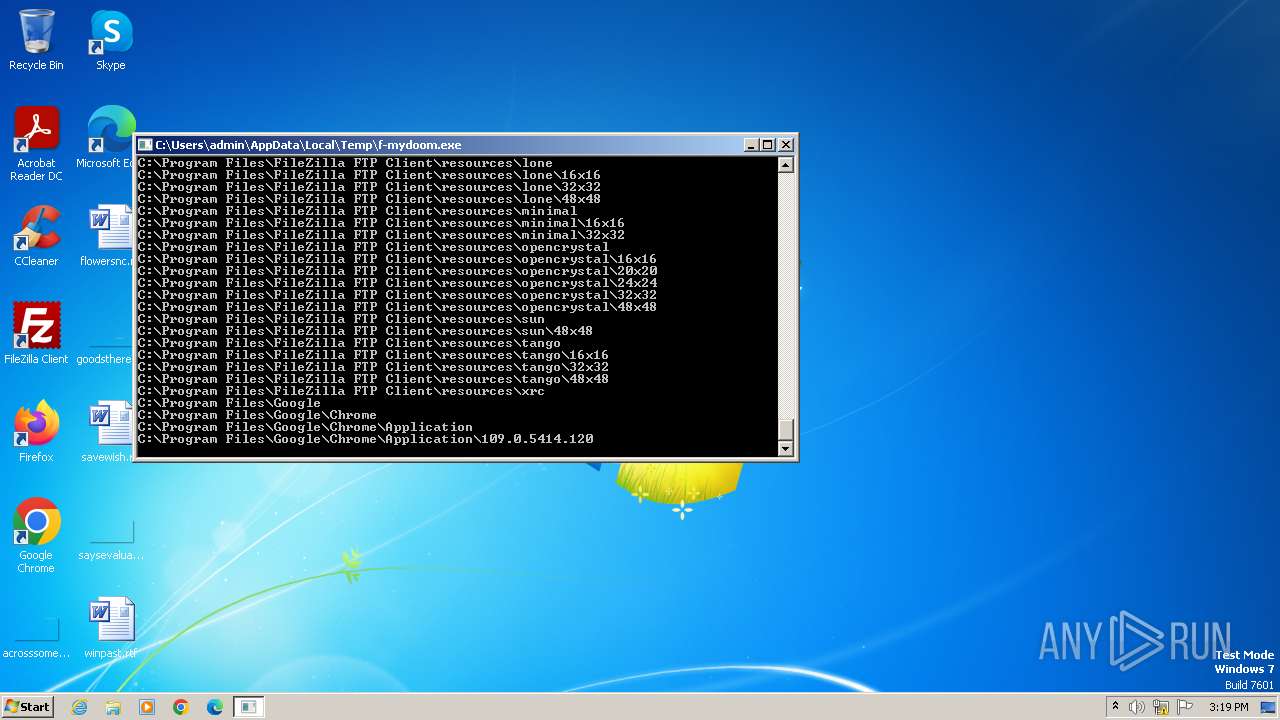Open the Action Center flag icon
The image size is (1280, 720).
point(1185,707)
